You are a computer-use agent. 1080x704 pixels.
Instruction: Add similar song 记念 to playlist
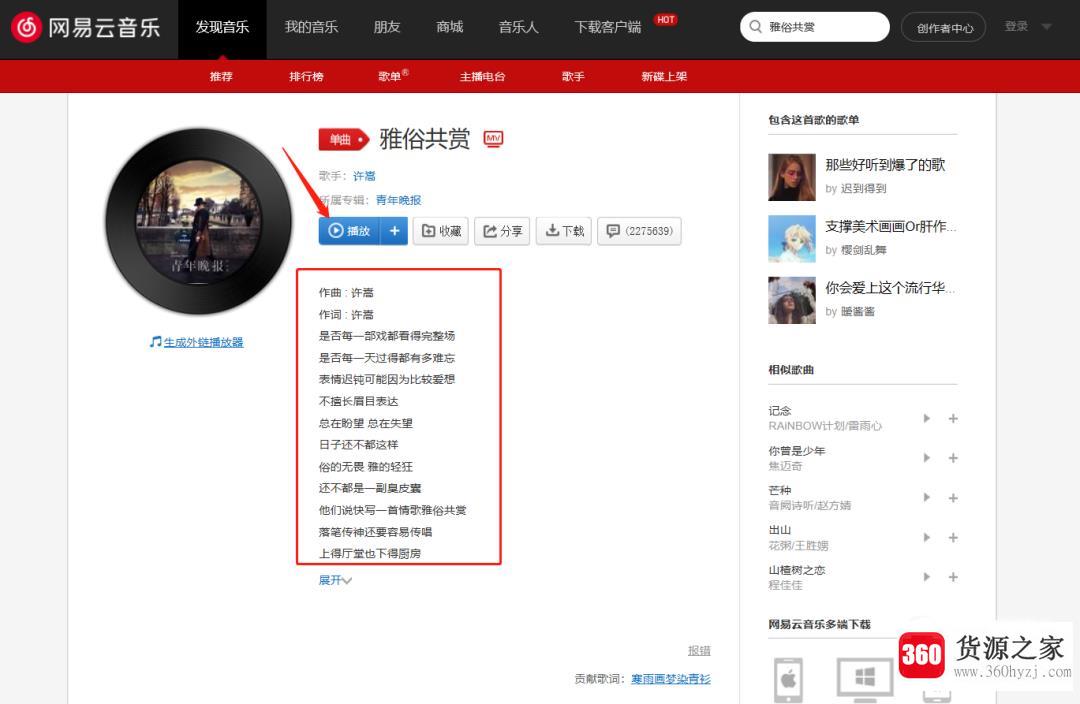pyautogui.click(x=953, y=418)
